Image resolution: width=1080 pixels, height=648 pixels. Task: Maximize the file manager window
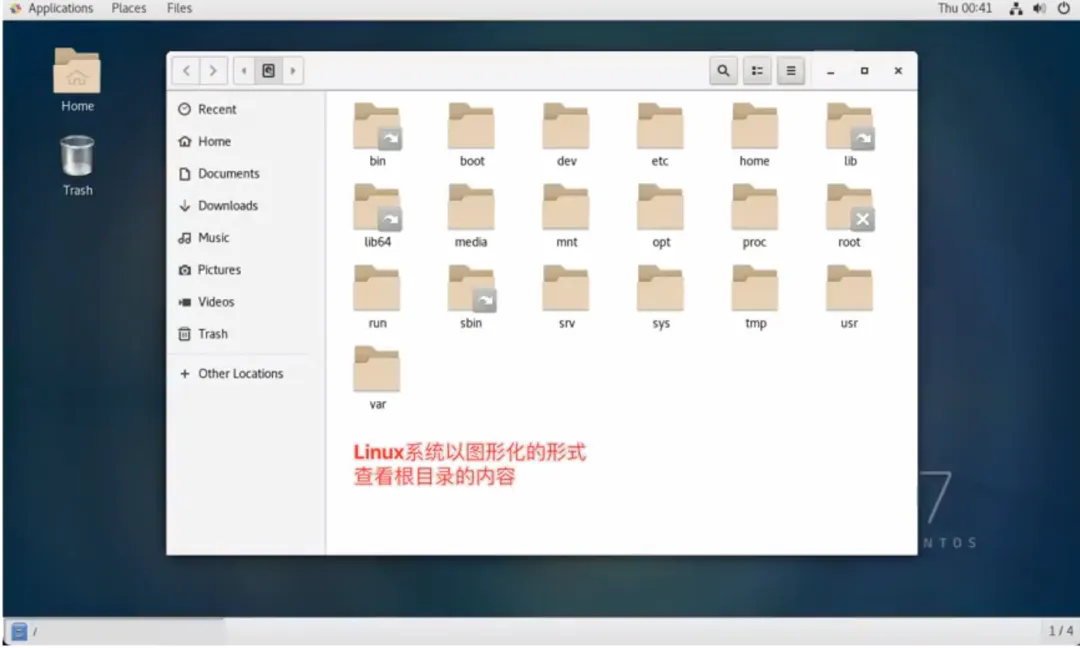click(x=864, y=70)
